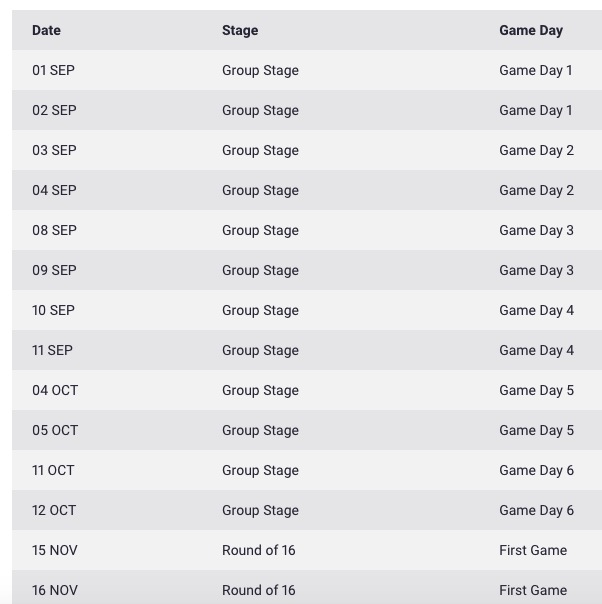Click the 16 NOV date entry
602x604 pixels.
pos(55,590)
